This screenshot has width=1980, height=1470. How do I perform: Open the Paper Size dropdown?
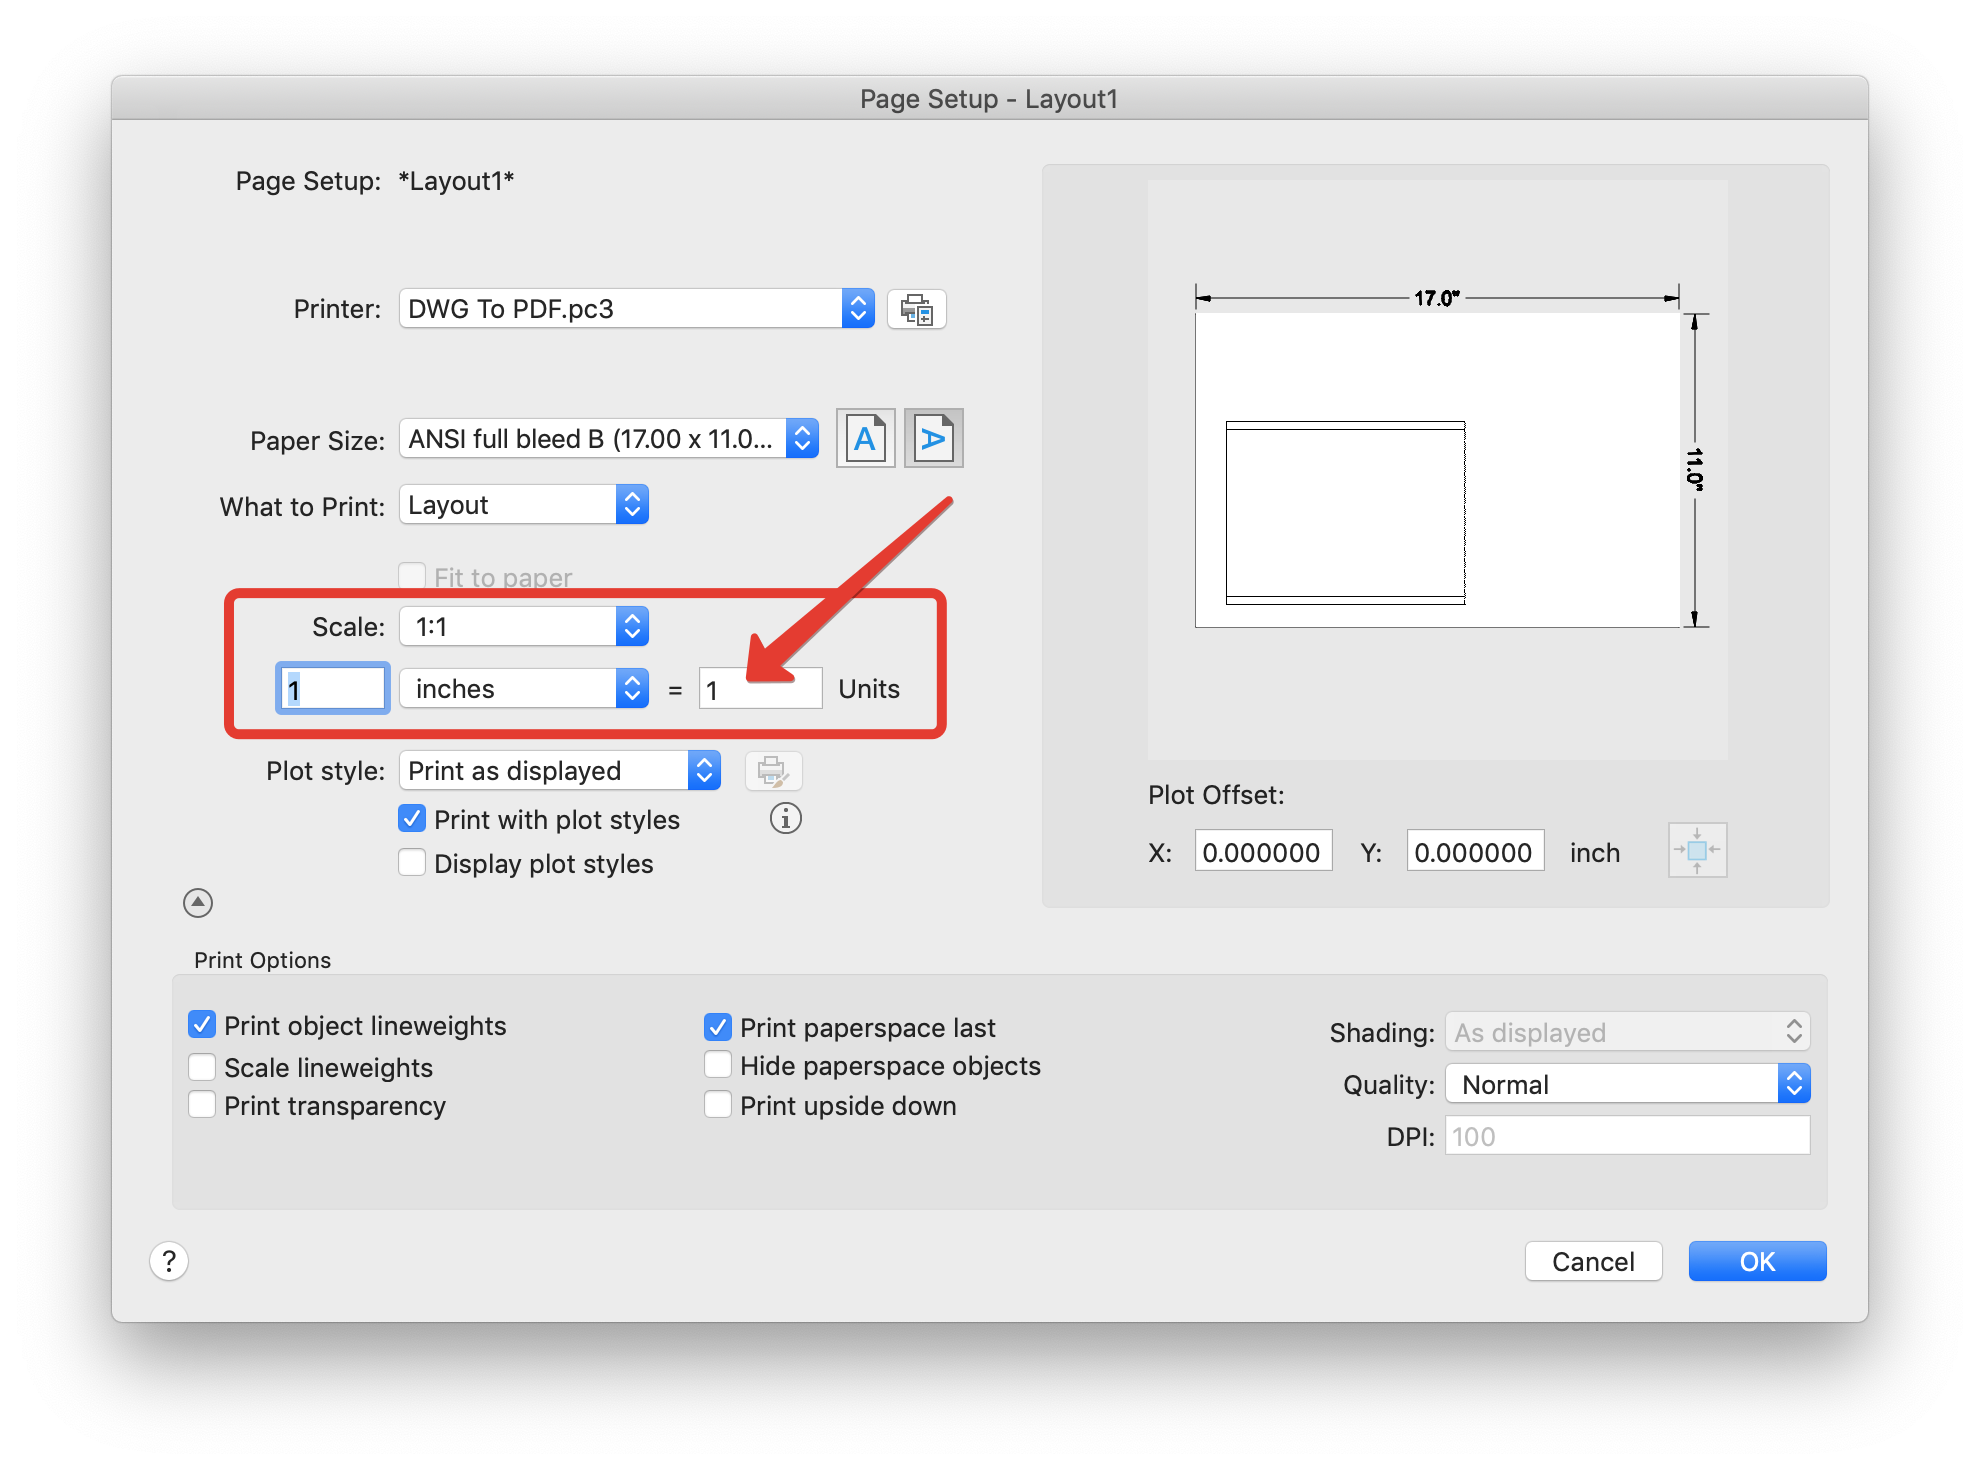tap(608, 439)
